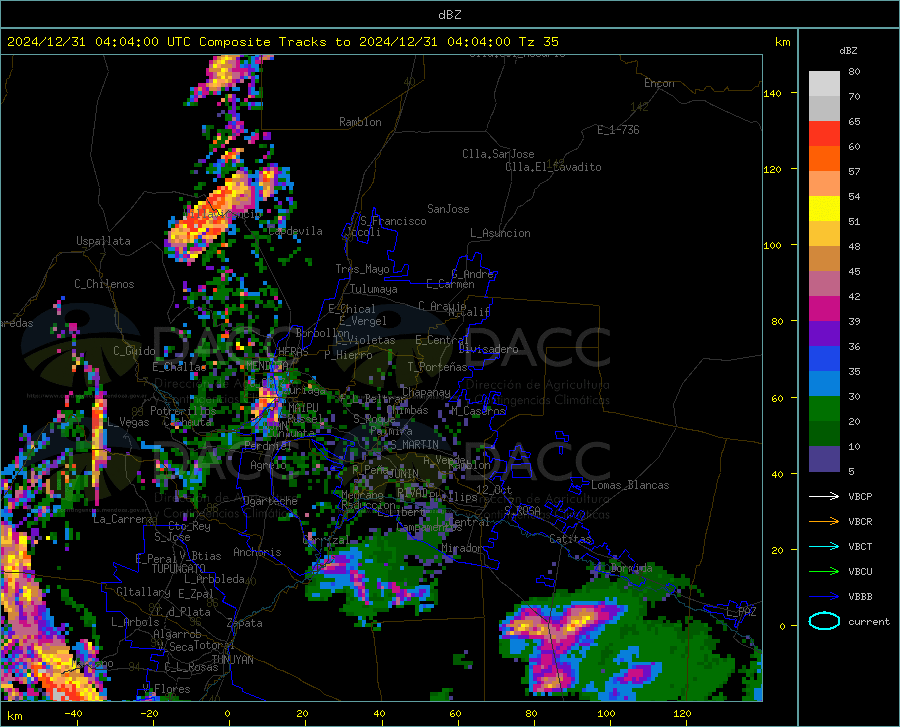Click the VBCT legend label
The width and height of the screenshot is (900, 727).
(x=860, y=547)
